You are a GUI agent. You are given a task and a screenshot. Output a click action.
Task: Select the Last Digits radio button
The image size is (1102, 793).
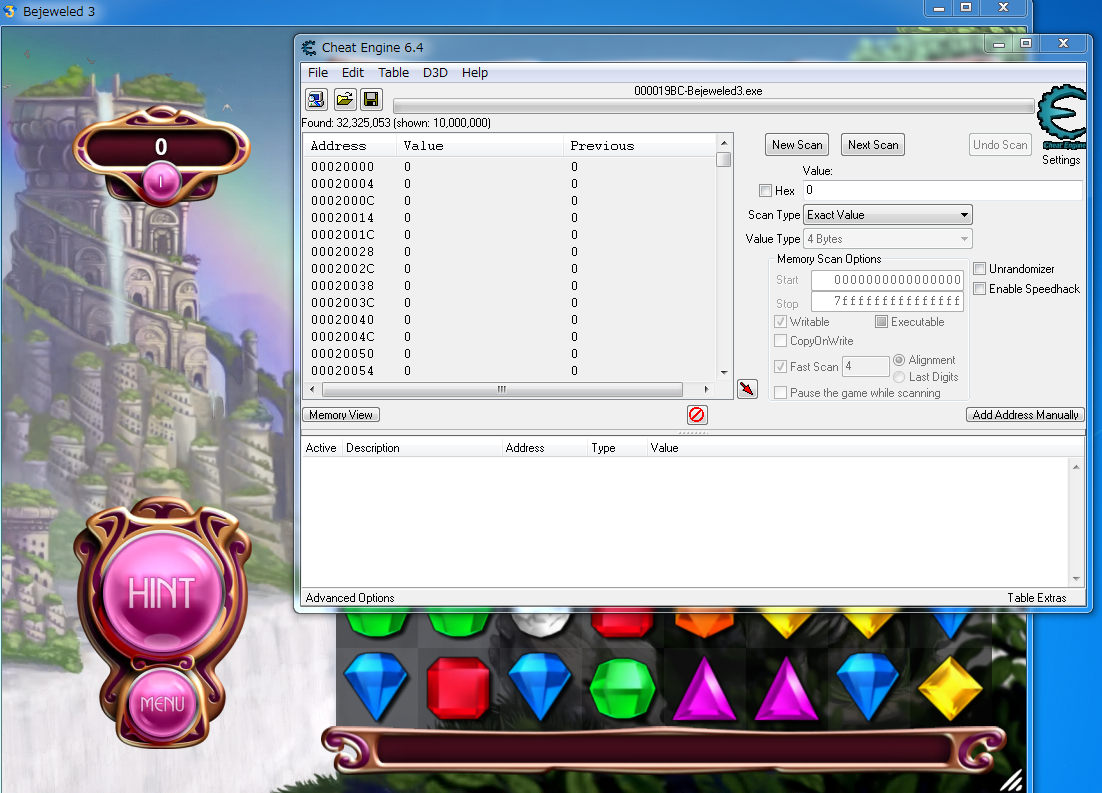click(899, 377)
